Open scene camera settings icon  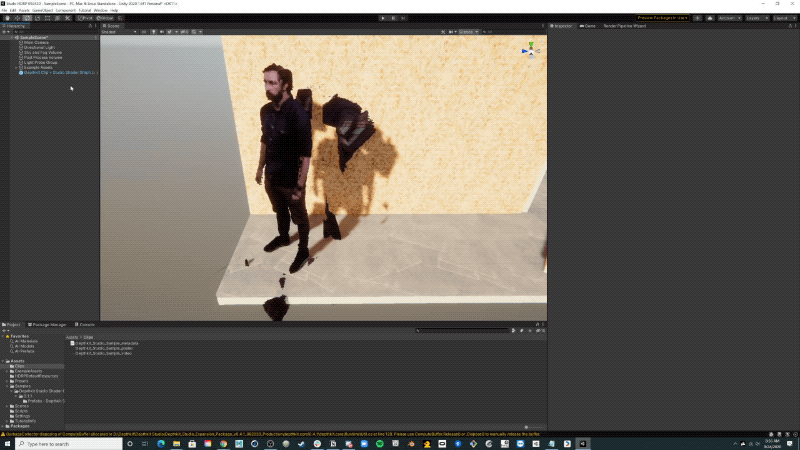(452, 32)
